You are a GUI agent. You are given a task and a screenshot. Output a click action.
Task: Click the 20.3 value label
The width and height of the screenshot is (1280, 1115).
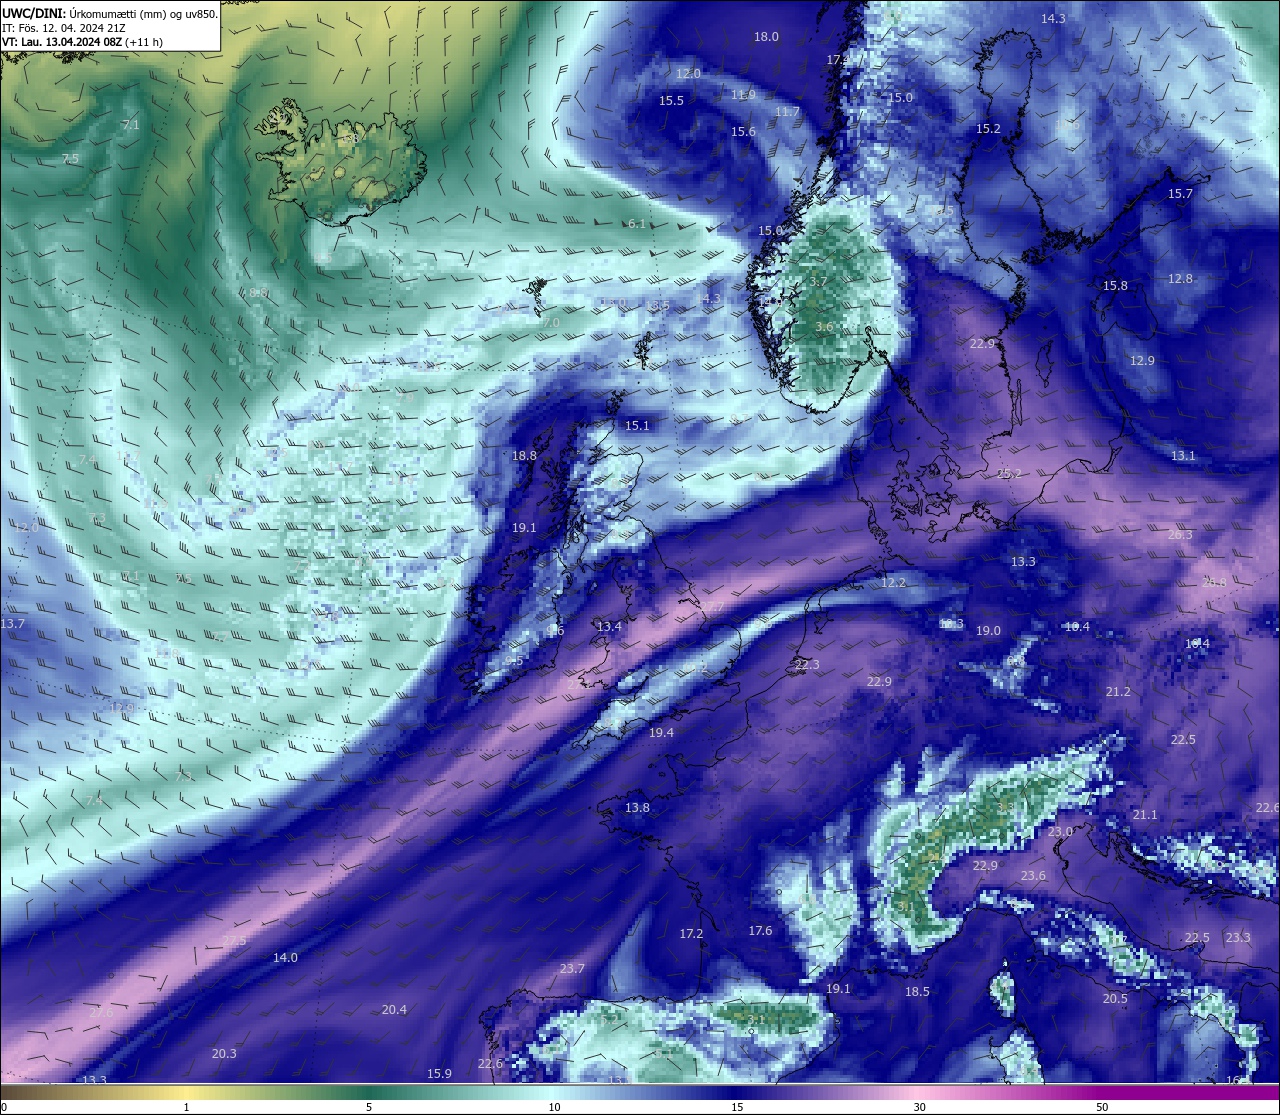[x=224, y=1054]
